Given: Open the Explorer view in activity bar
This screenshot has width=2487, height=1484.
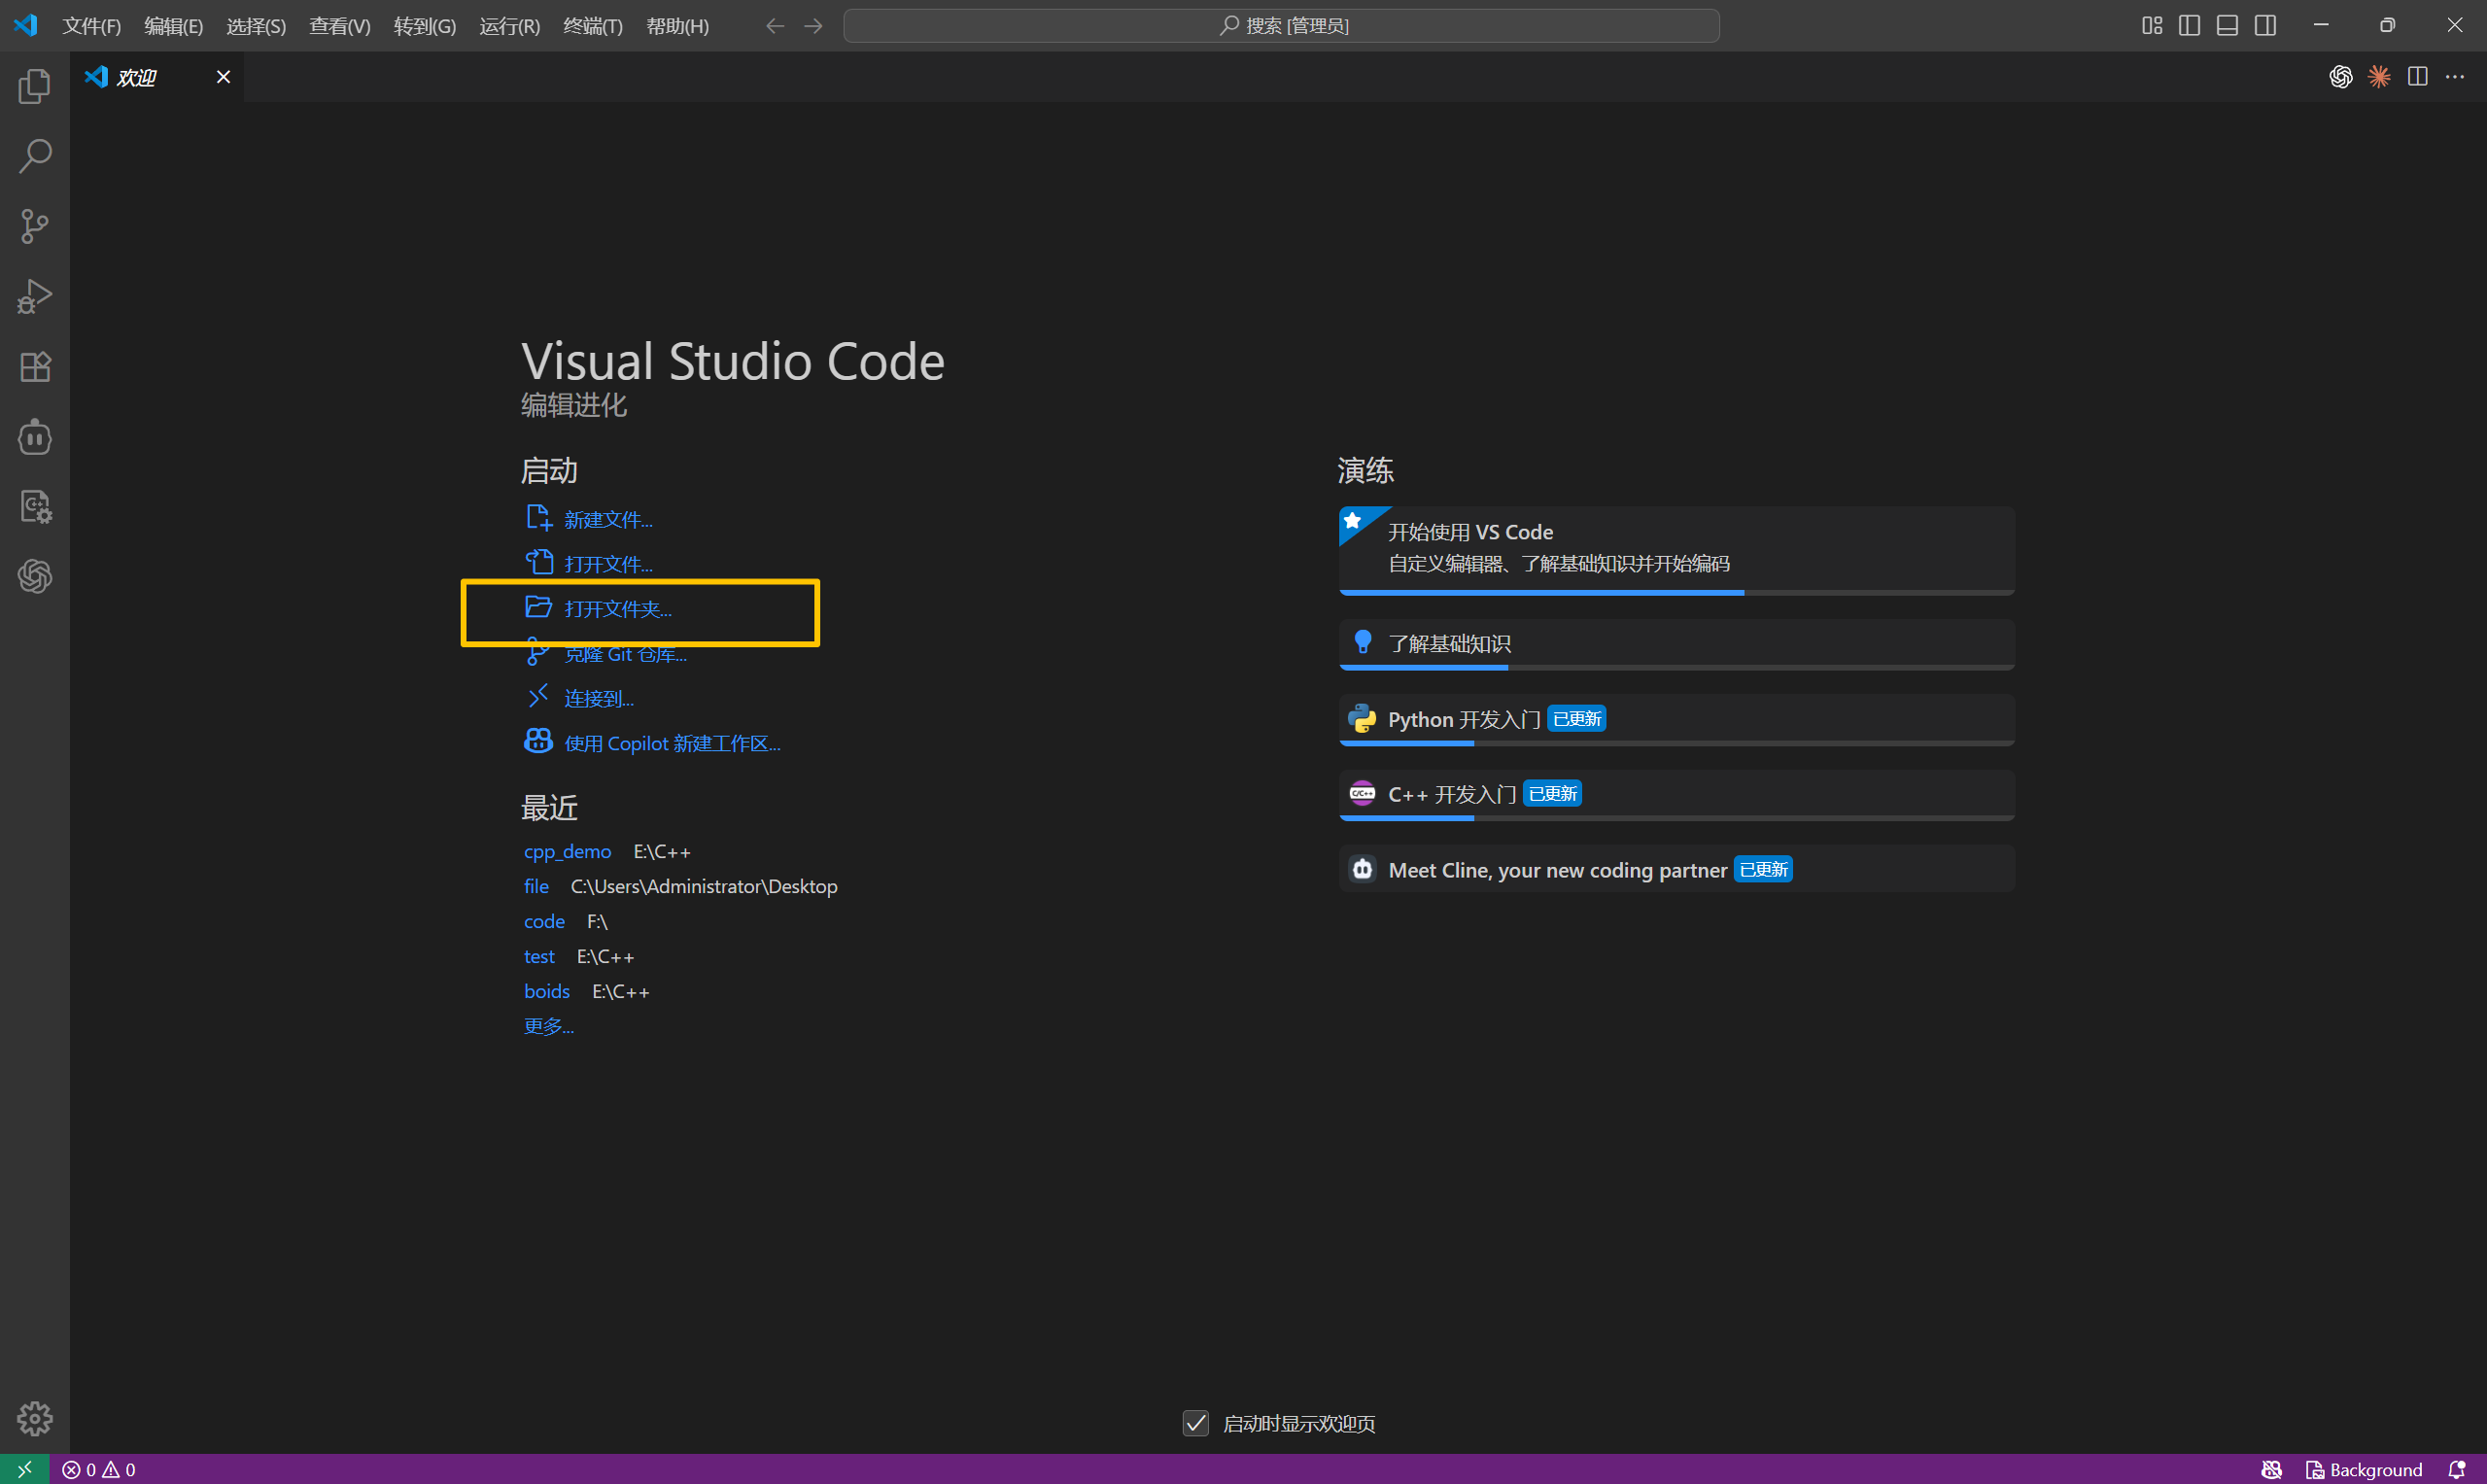Looking at the screenshot, I should coord(35,86).
